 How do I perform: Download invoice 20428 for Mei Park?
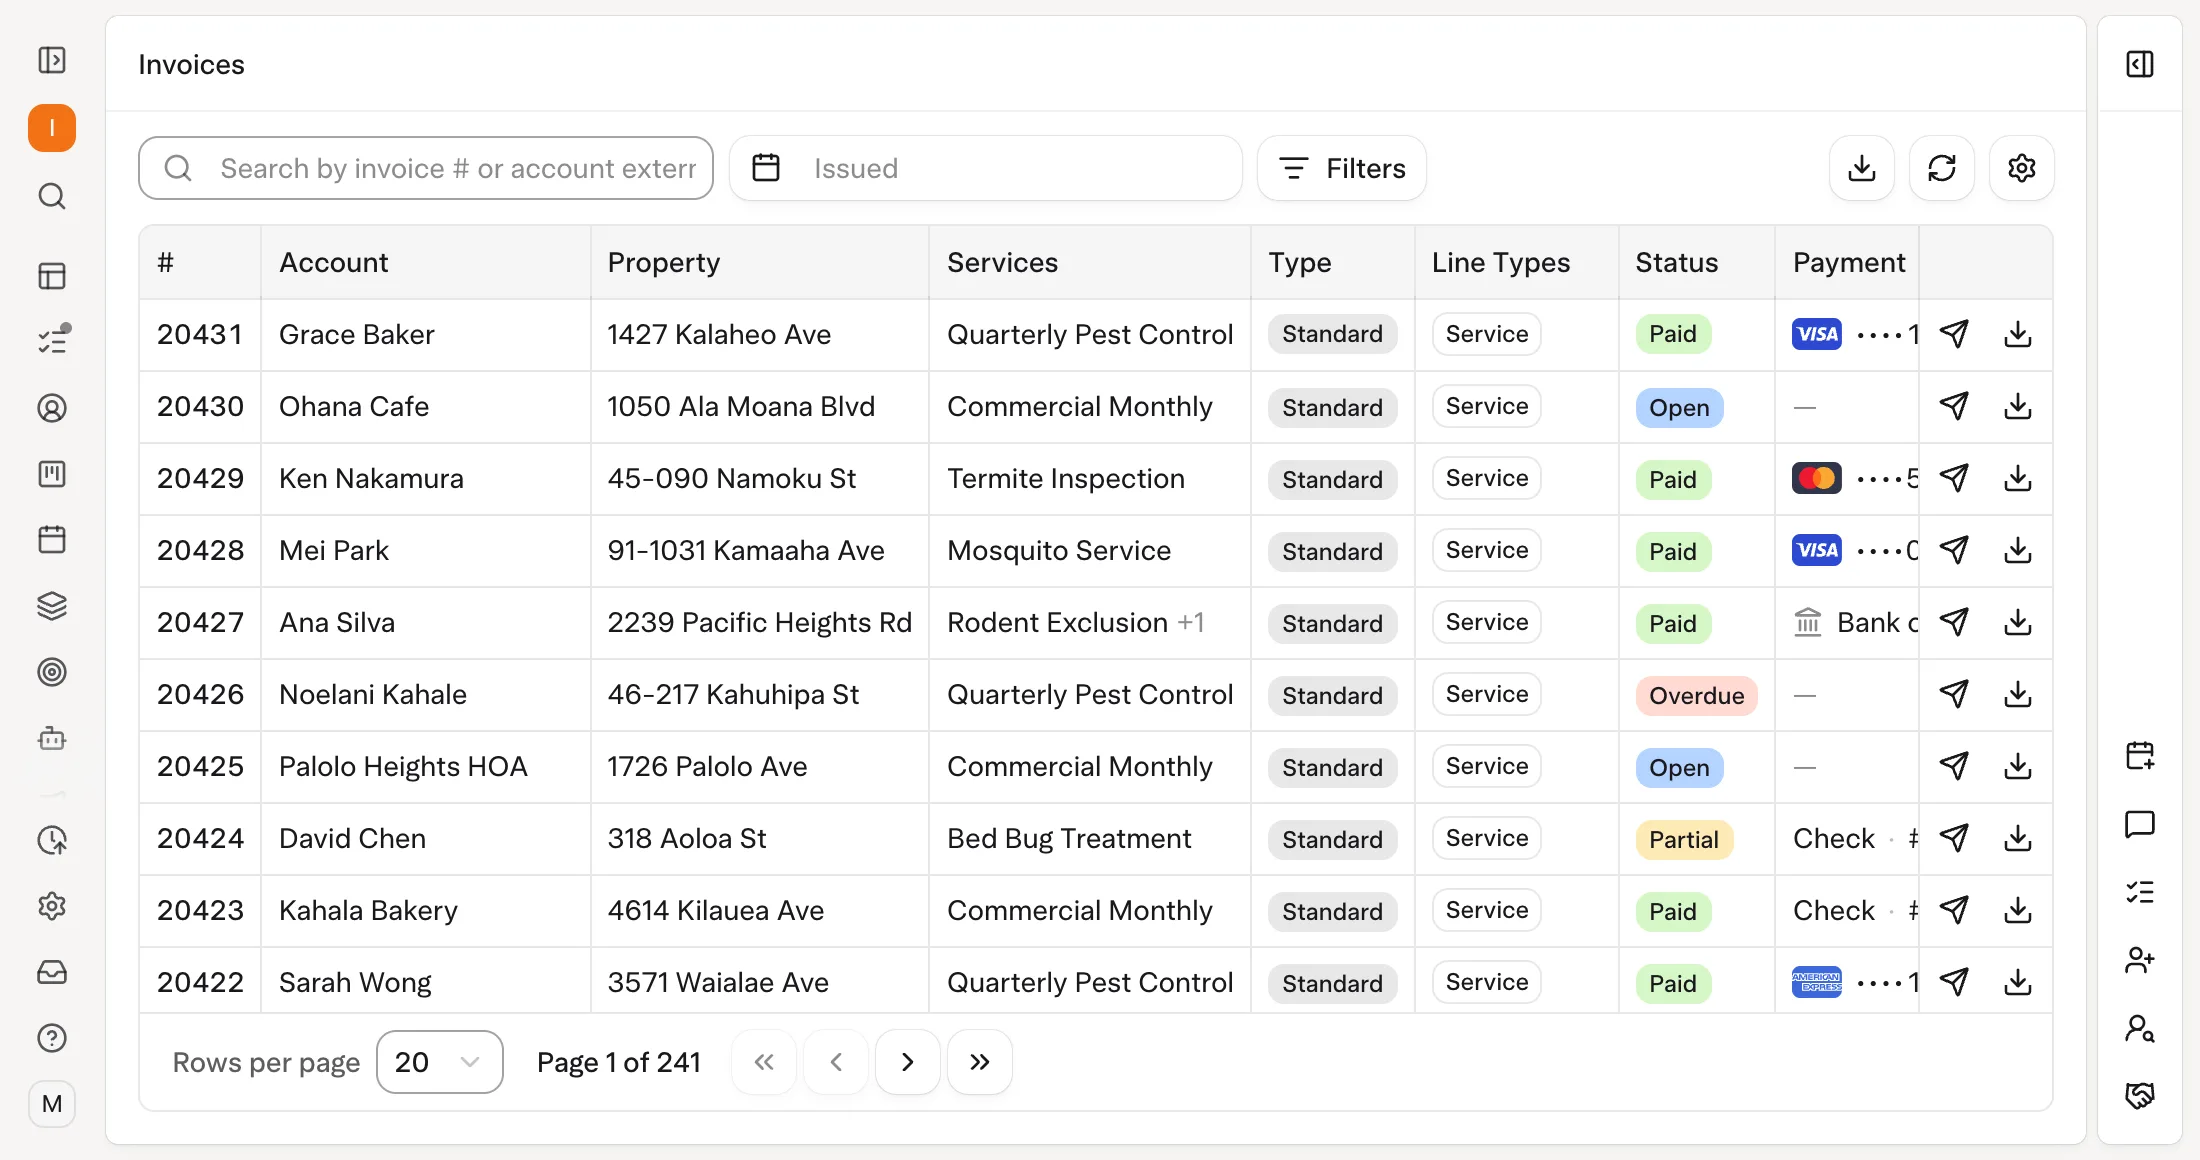[2018, 550]
